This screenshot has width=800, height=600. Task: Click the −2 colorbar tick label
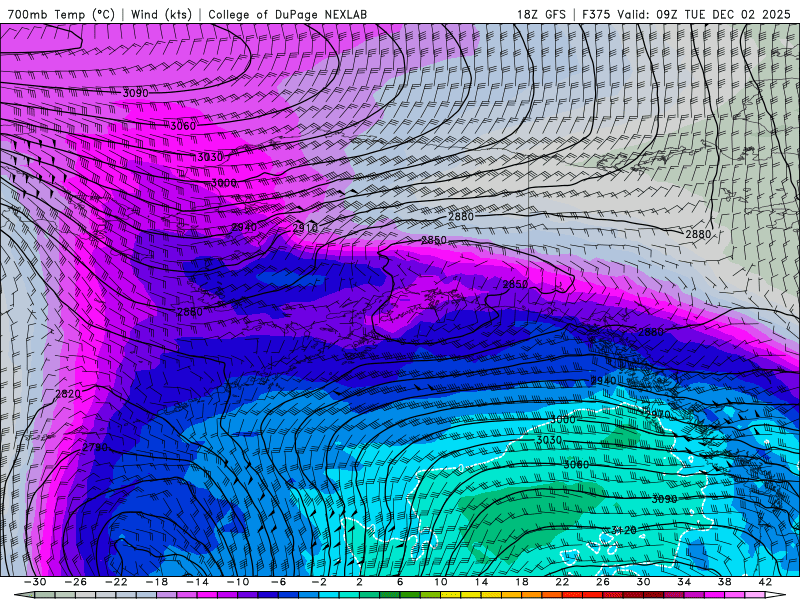point(319,582)
